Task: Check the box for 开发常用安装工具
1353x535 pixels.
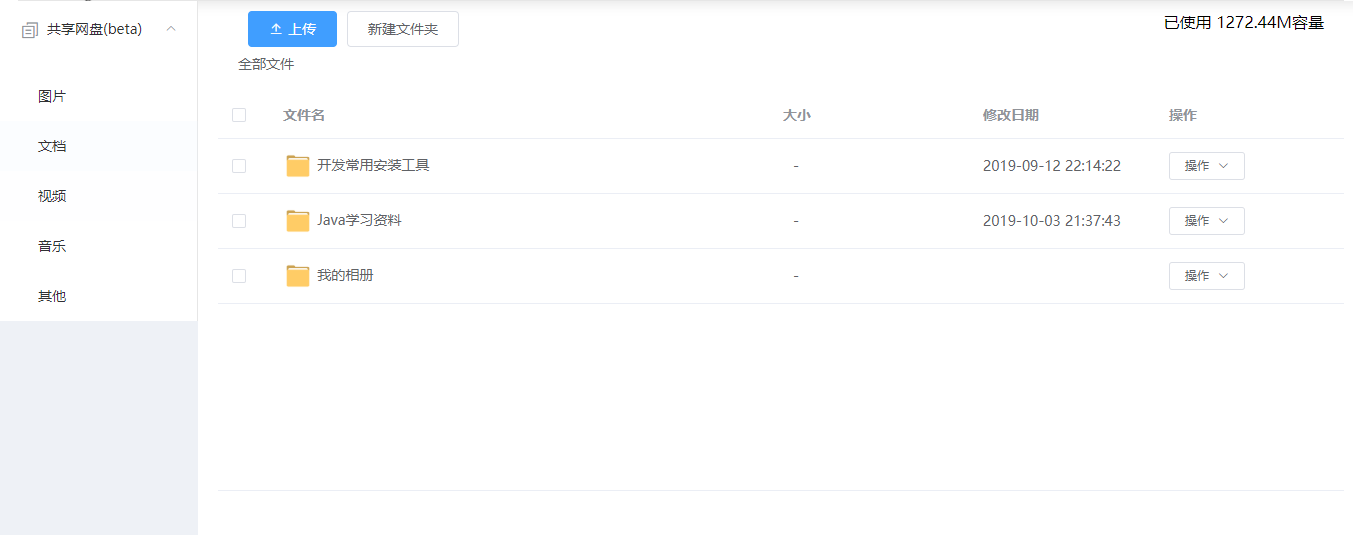Action: (x=239, y=166)
